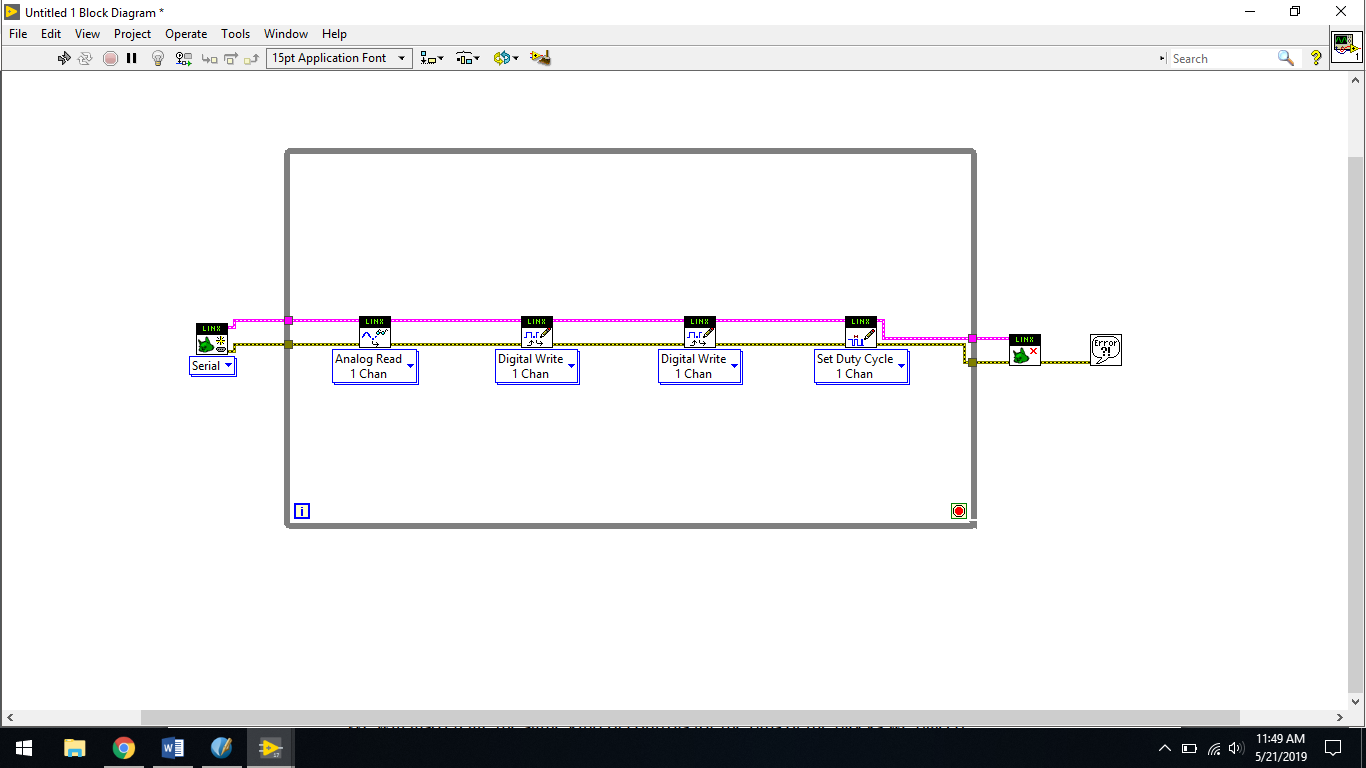Click the loop iteration terminal i

[302, 511]
